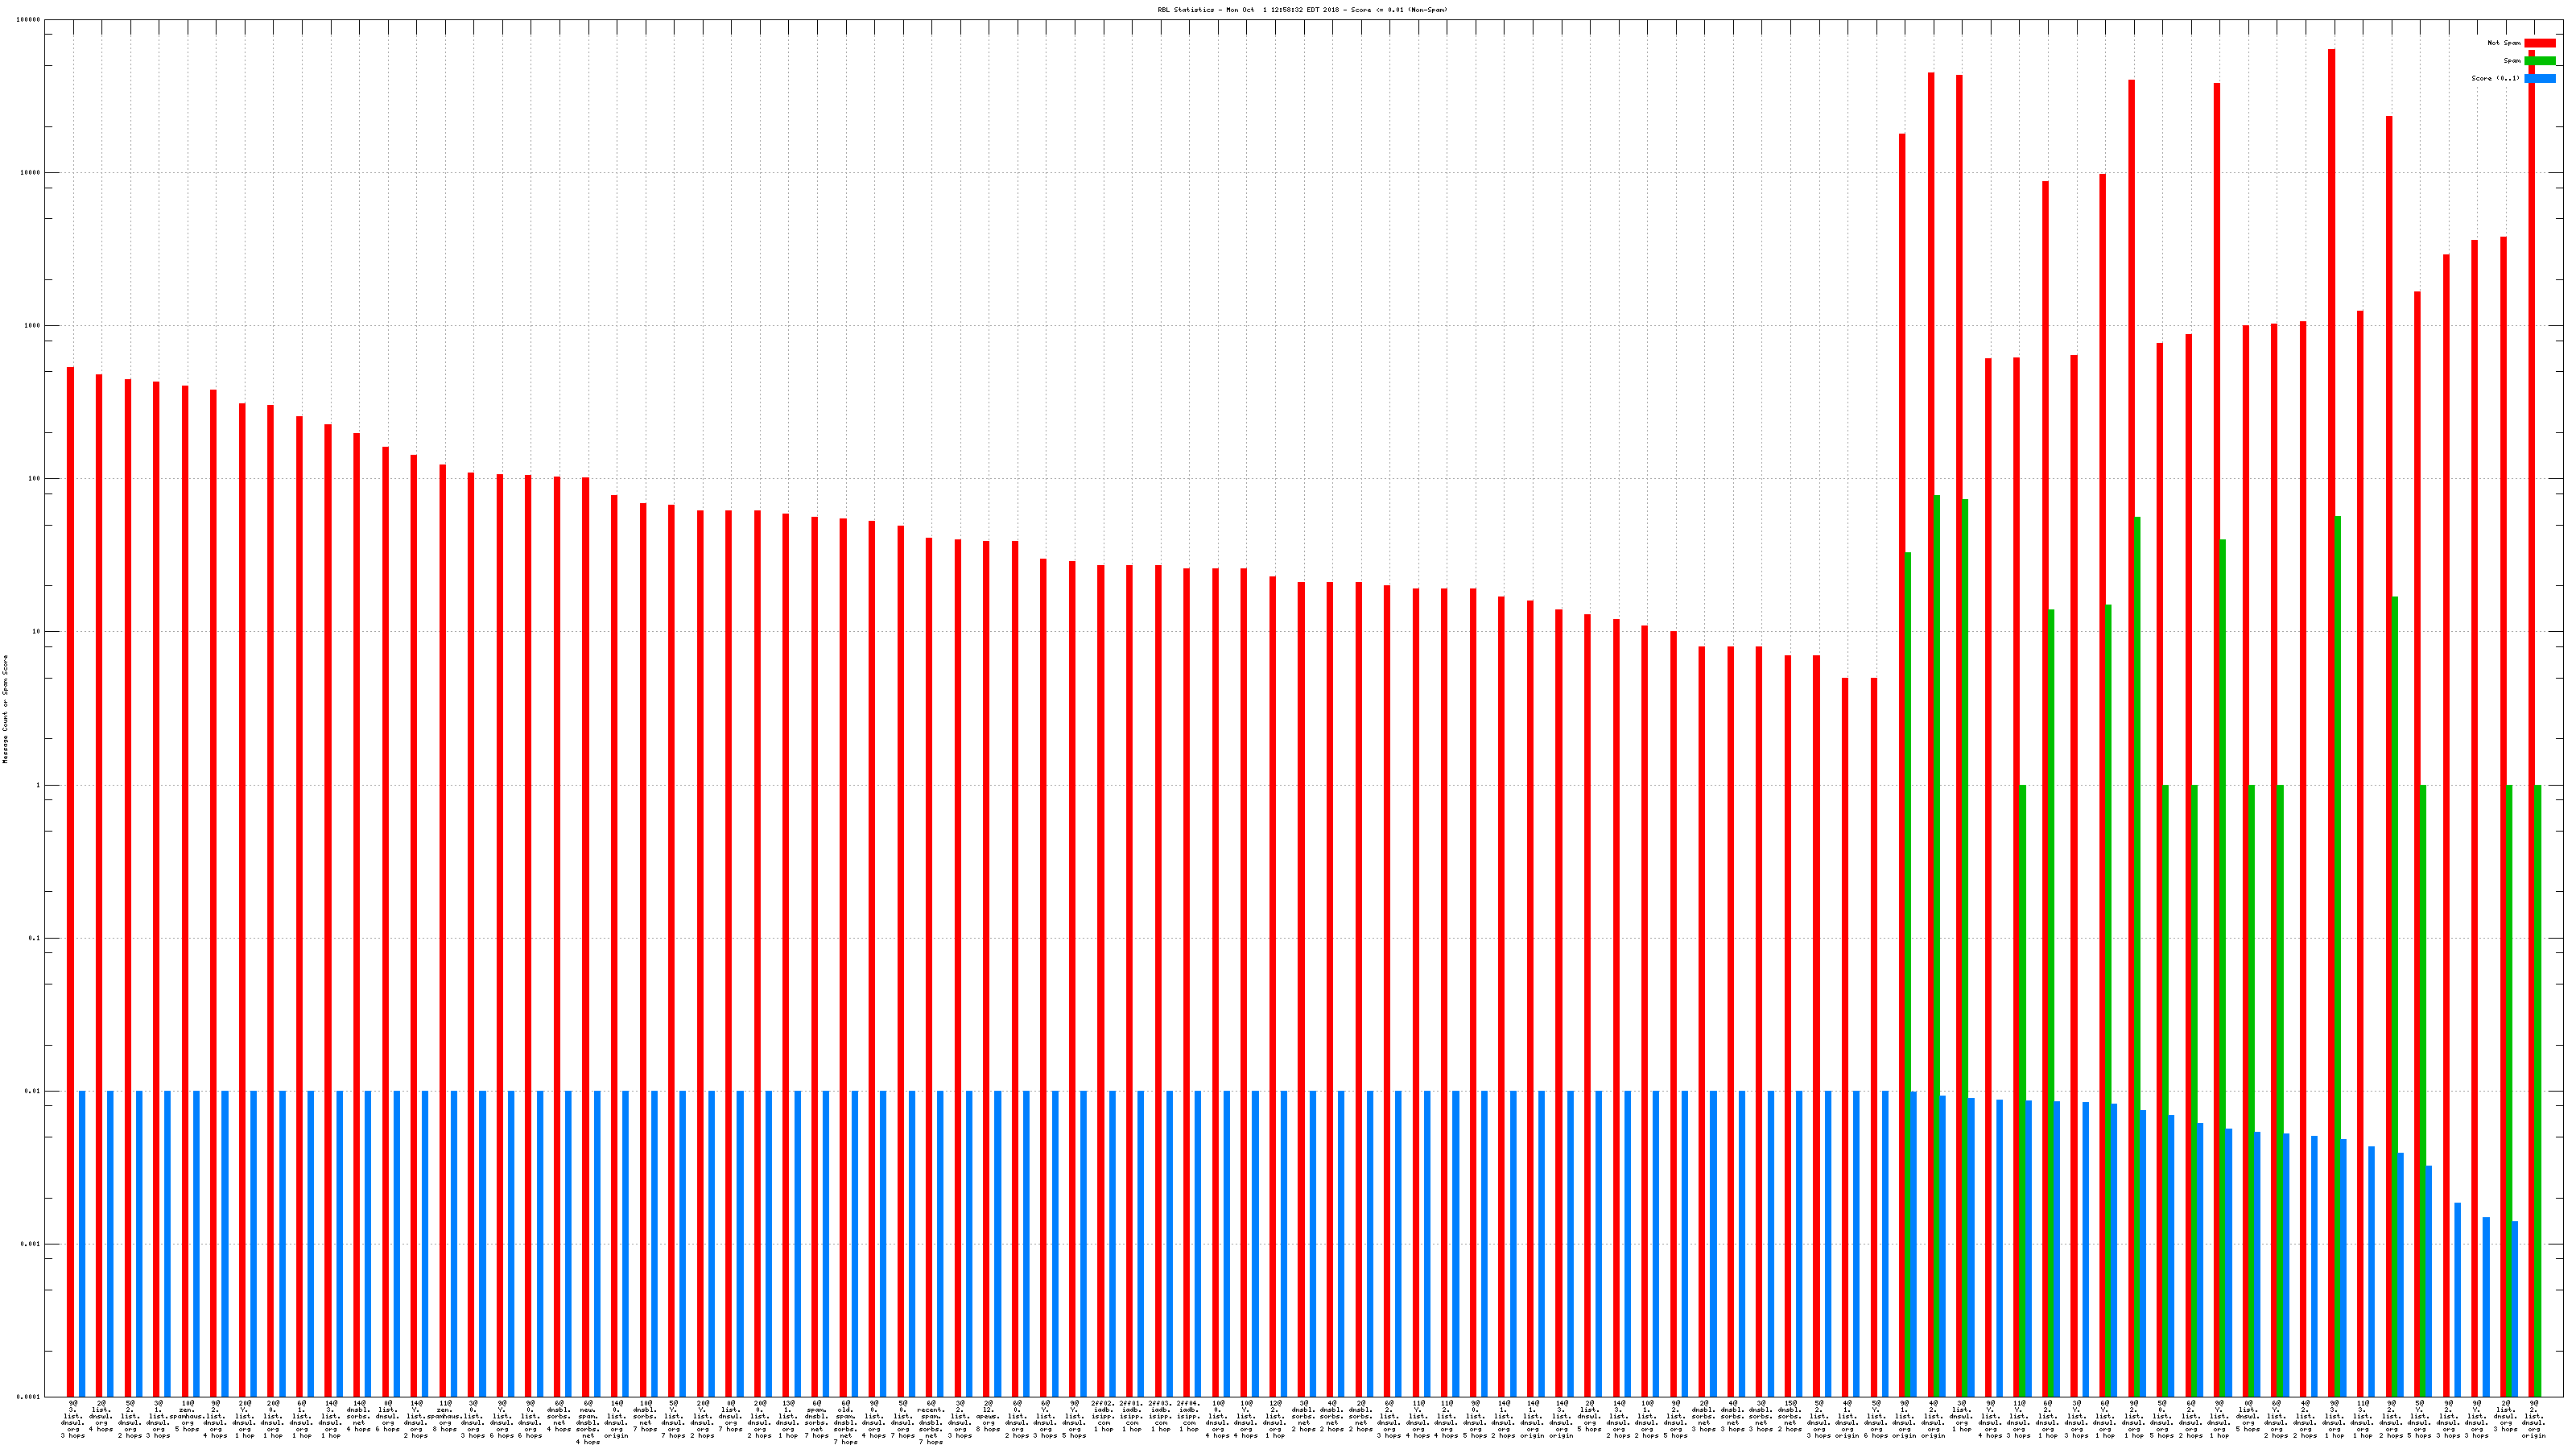The image size is (2576, 1449).
Task: Click the 'zen.spamhaus.org 8 hops' x-axis label
Action: tap(444, 1416)
